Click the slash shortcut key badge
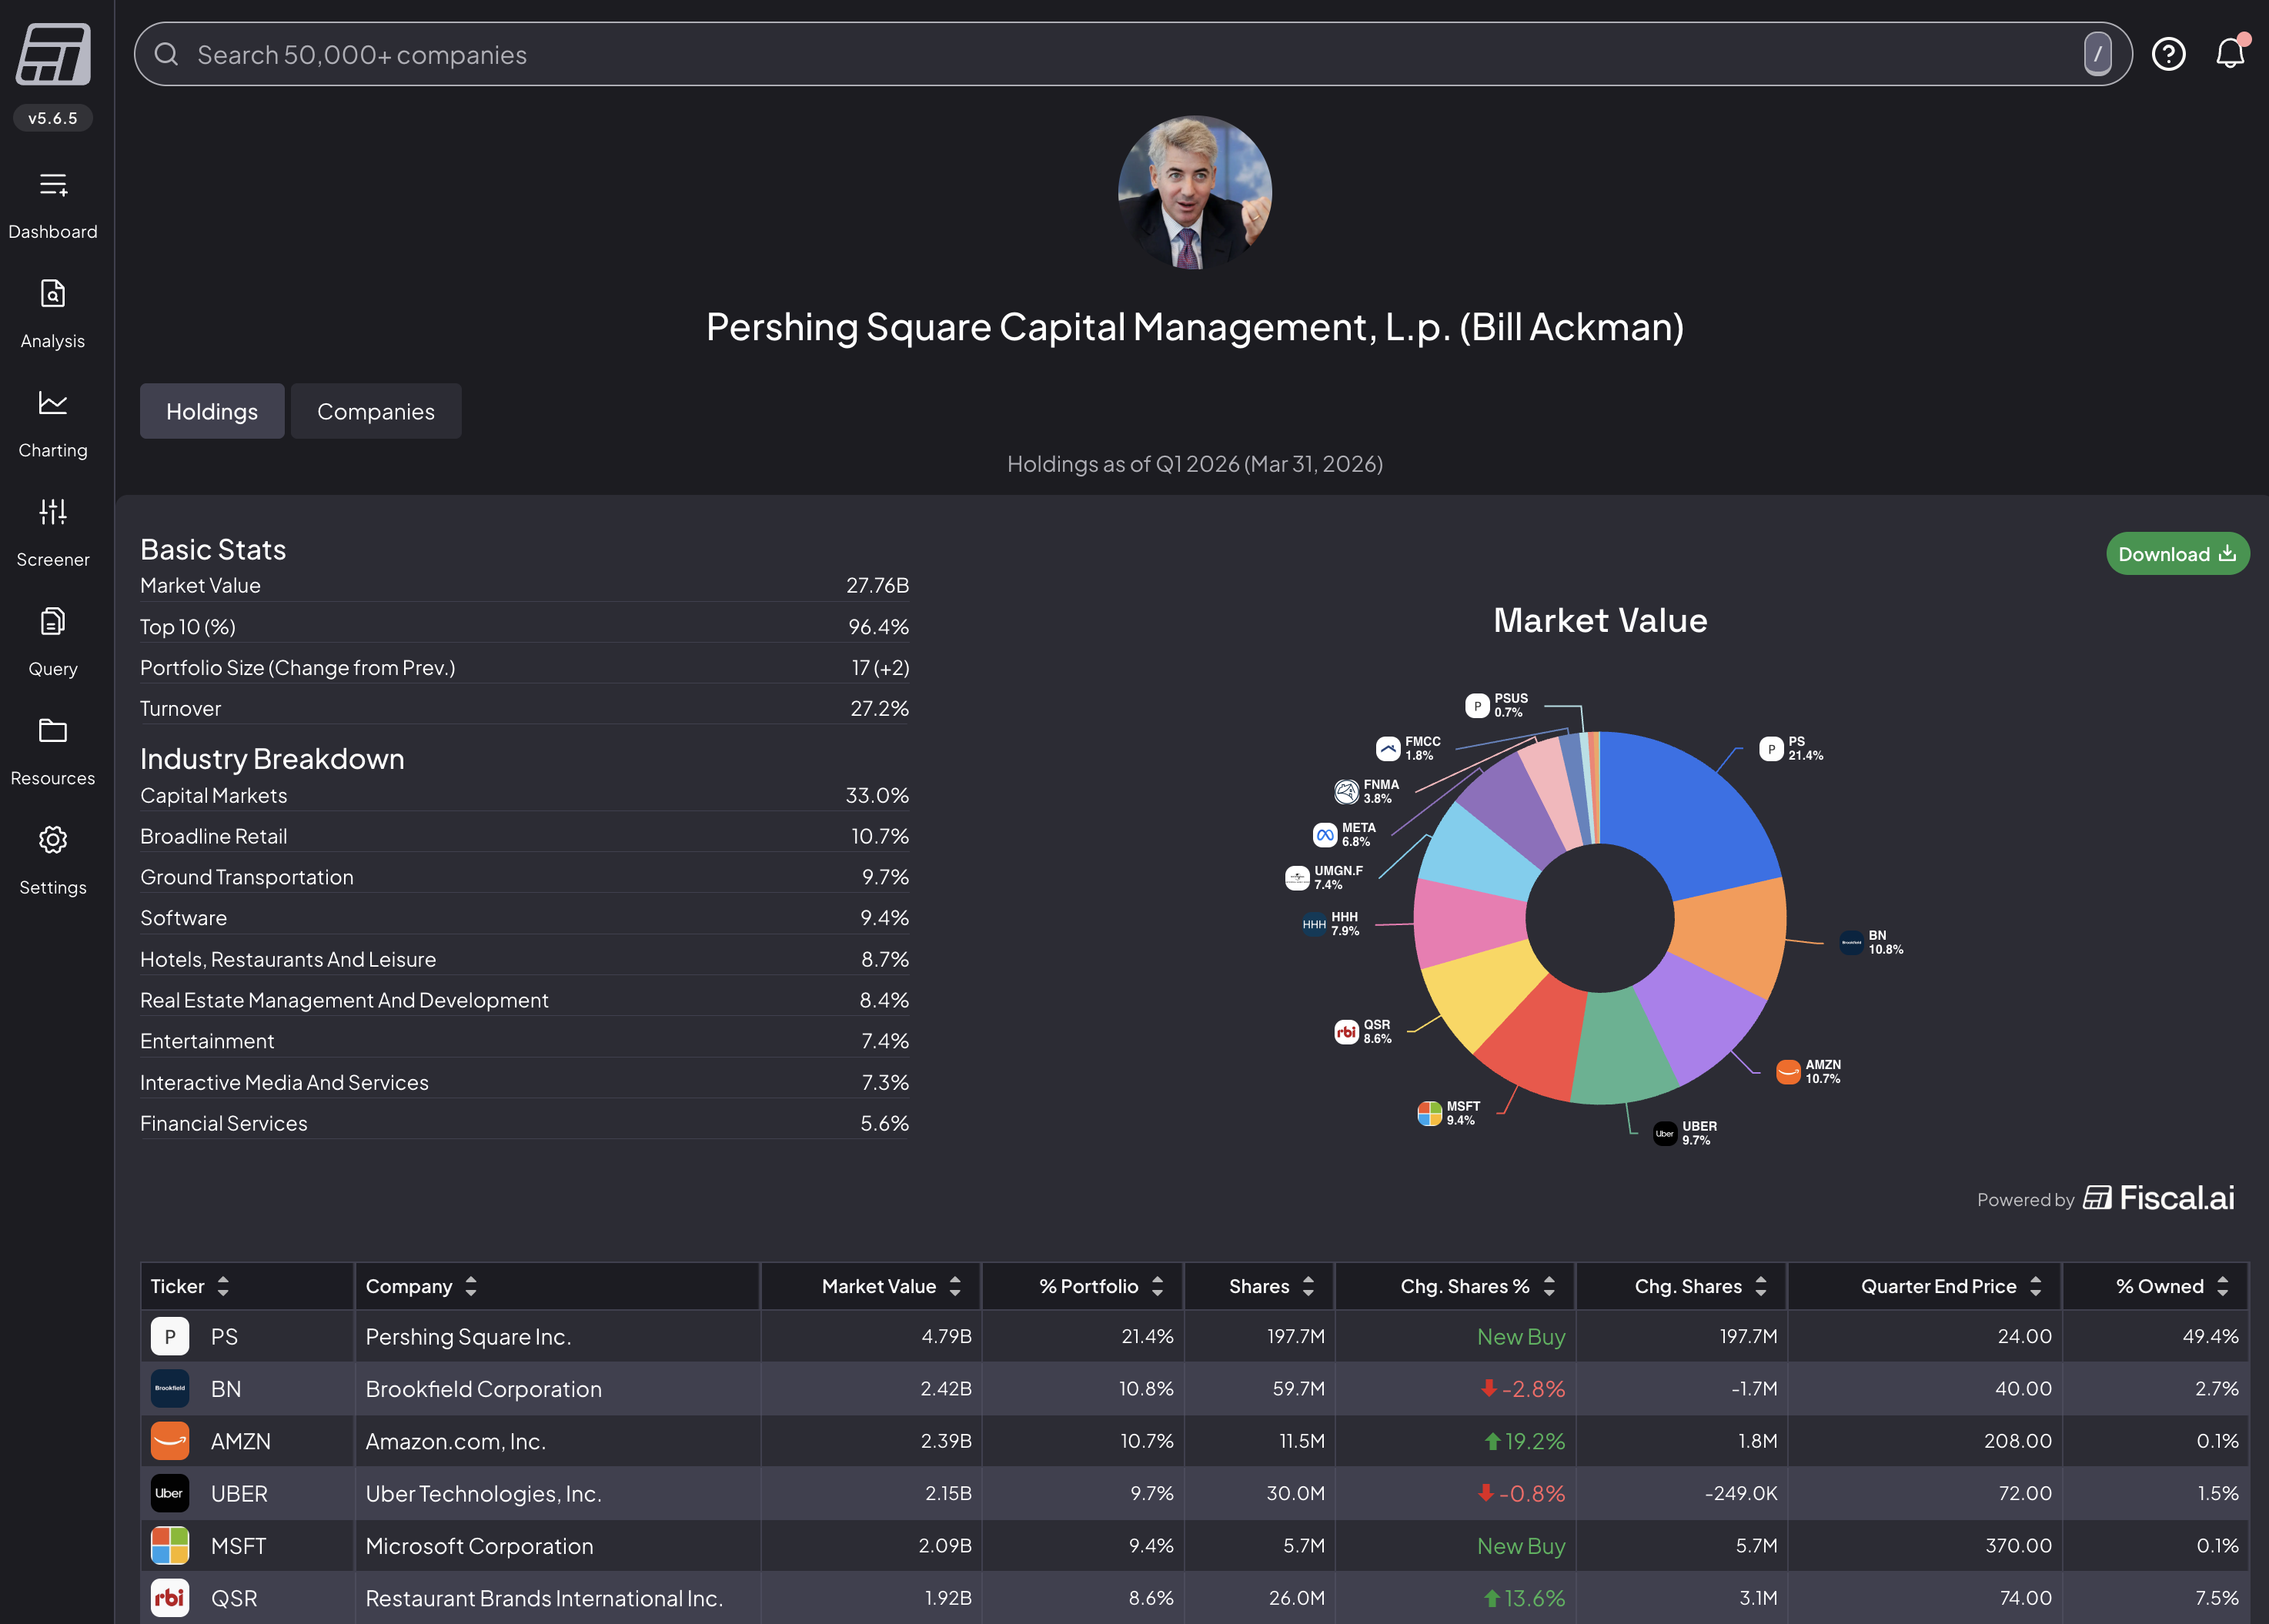2269x1624 pixels. click(x=2097, y=54)
